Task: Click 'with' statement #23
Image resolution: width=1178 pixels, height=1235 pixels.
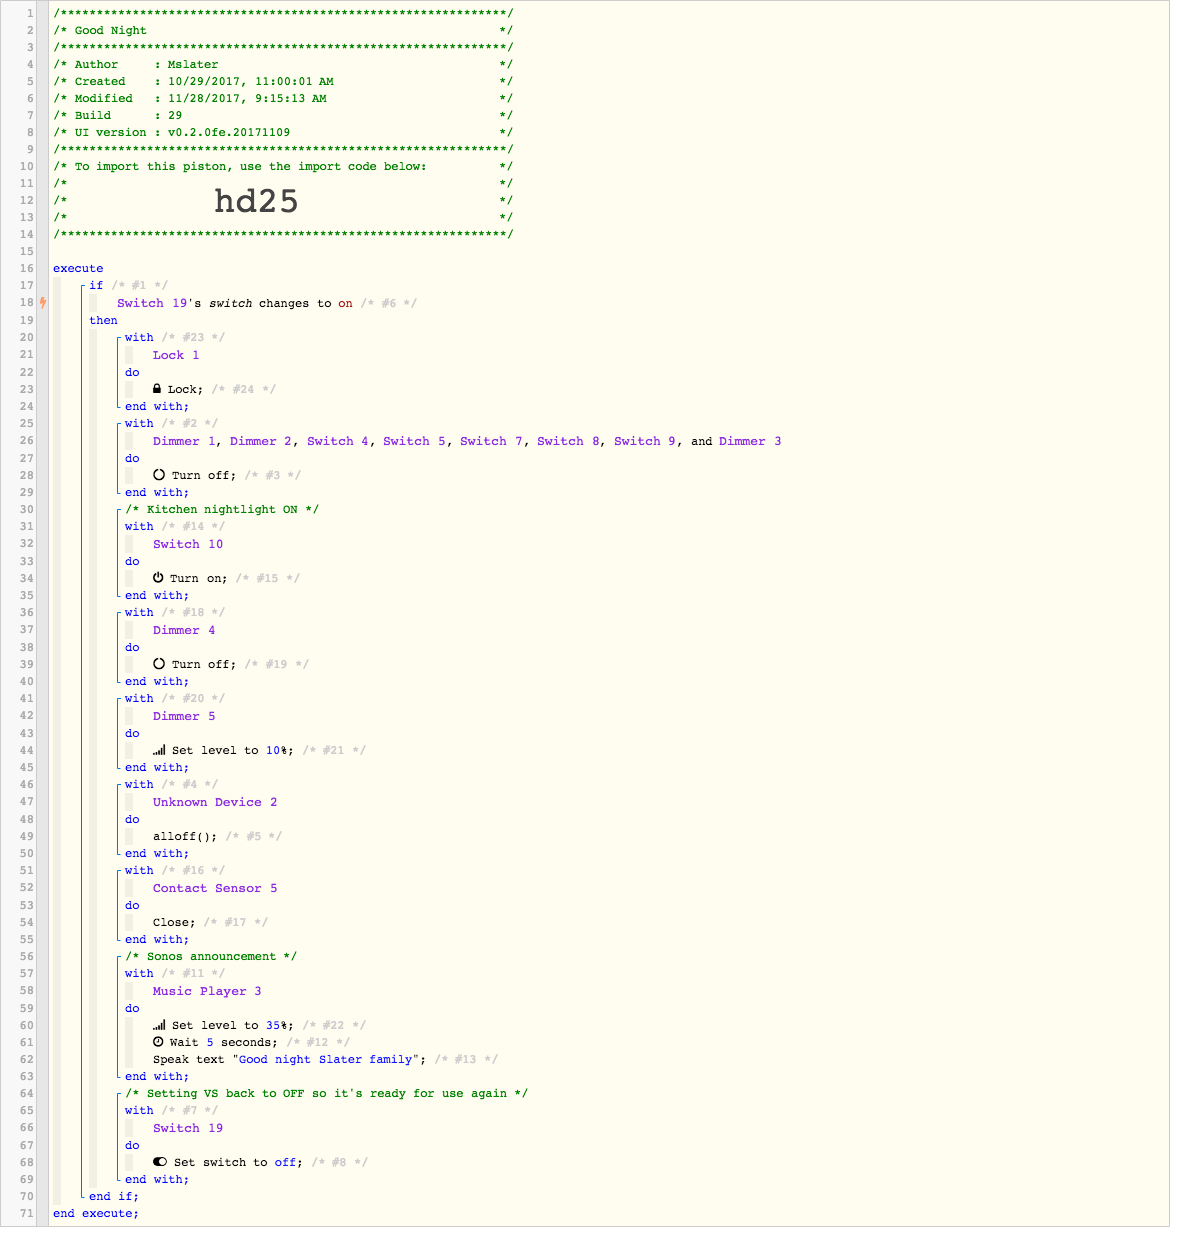Action: (139, 337)
